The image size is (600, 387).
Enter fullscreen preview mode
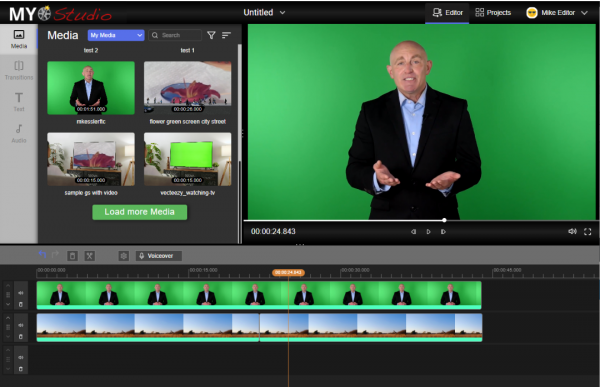(587, 232)
